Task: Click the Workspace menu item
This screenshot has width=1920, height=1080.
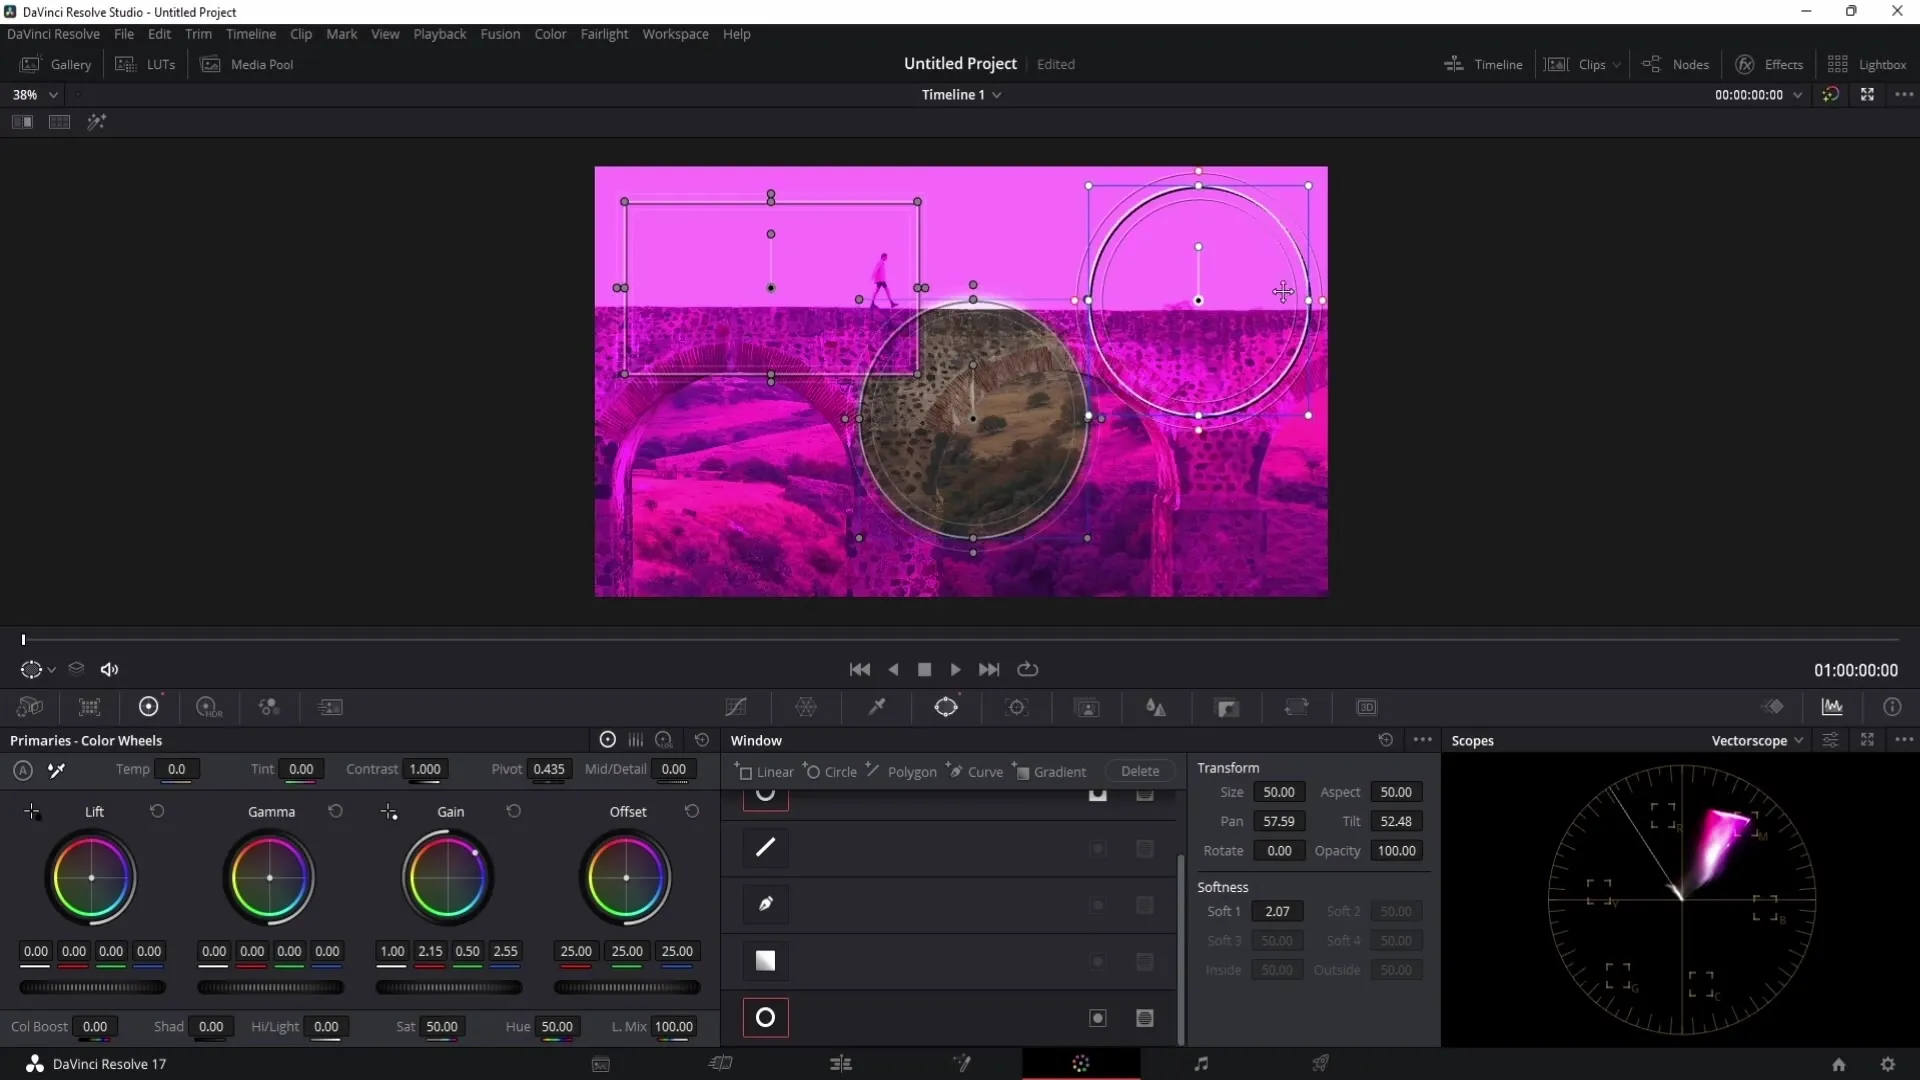Action: [x=676, y=33]
